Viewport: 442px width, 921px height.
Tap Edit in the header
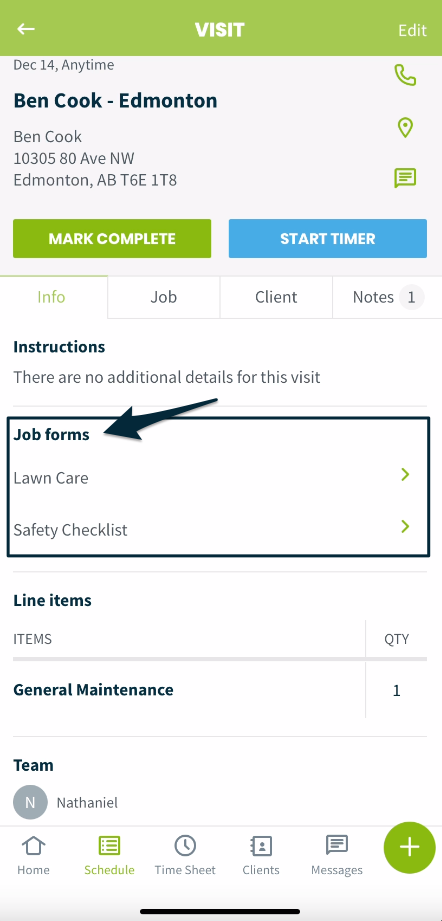point(412,31)
